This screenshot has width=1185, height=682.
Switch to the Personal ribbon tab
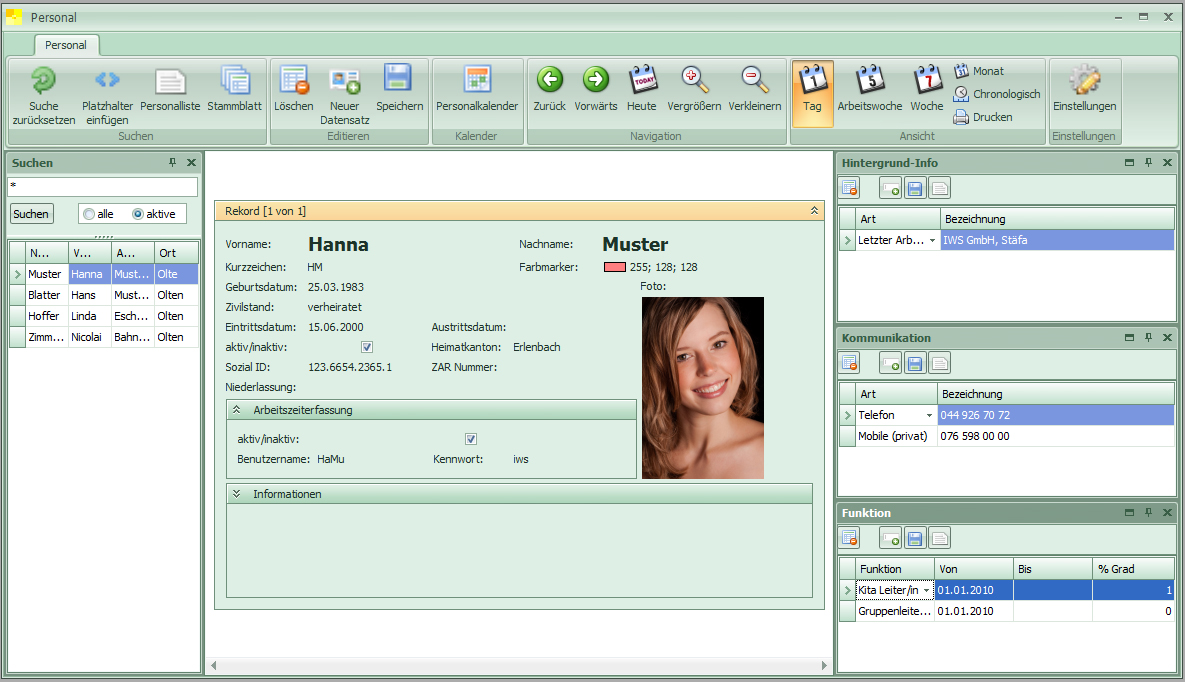click(66, 45)
